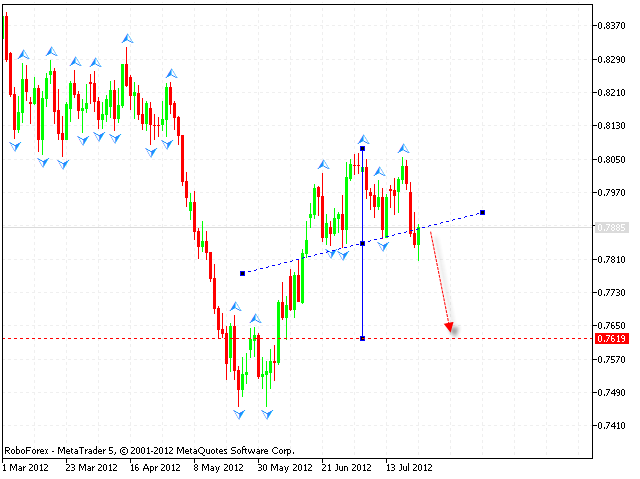Click the 13 Jul 2012 date label
Screen dimensions: 640x479
[x=409, y=468]
